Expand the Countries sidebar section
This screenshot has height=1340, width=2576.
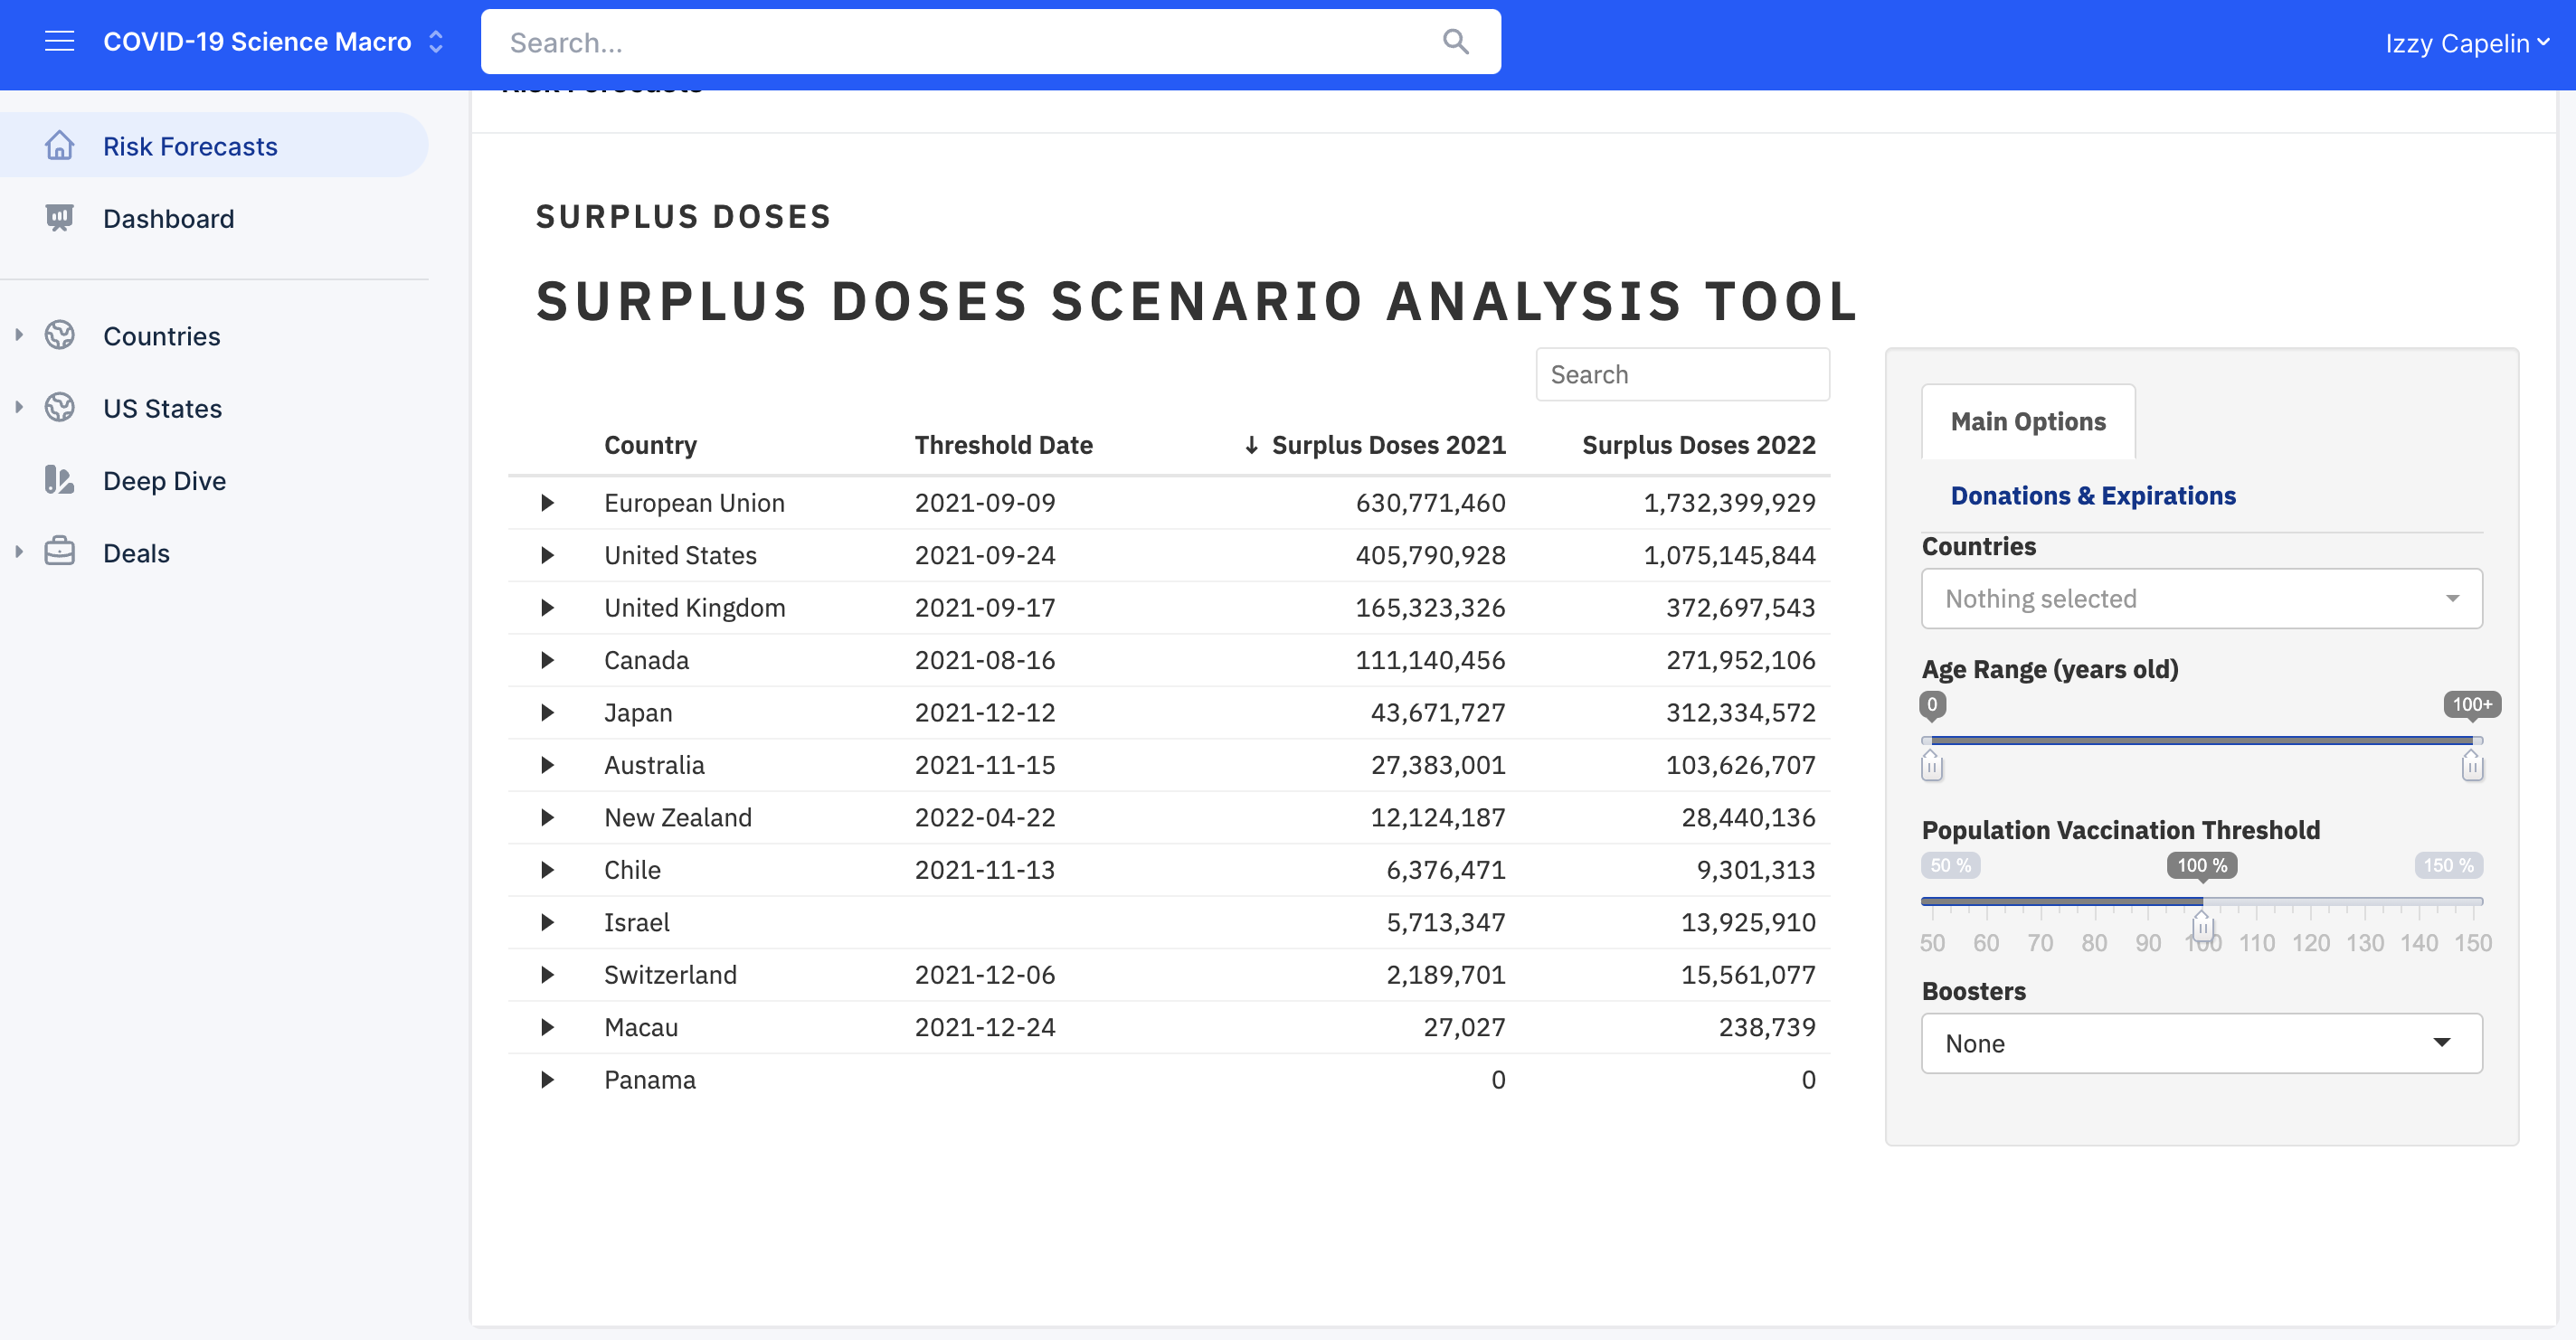[19, 336]
